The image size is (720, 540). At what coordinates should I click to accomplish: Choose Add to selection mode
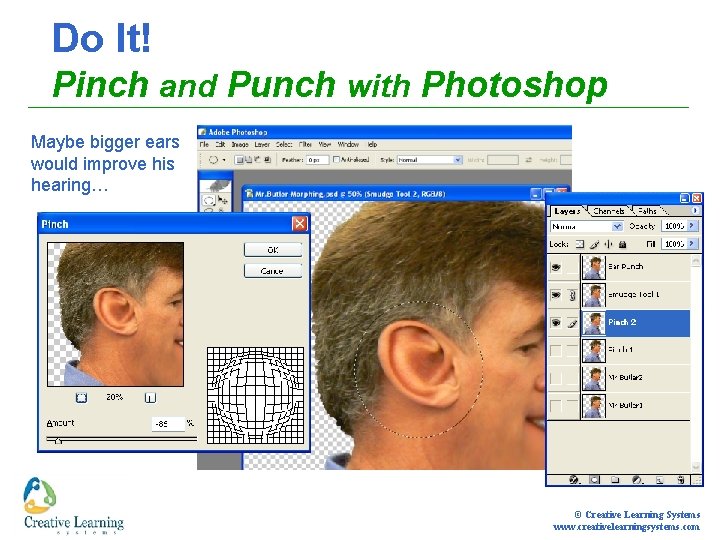[248, 160]
